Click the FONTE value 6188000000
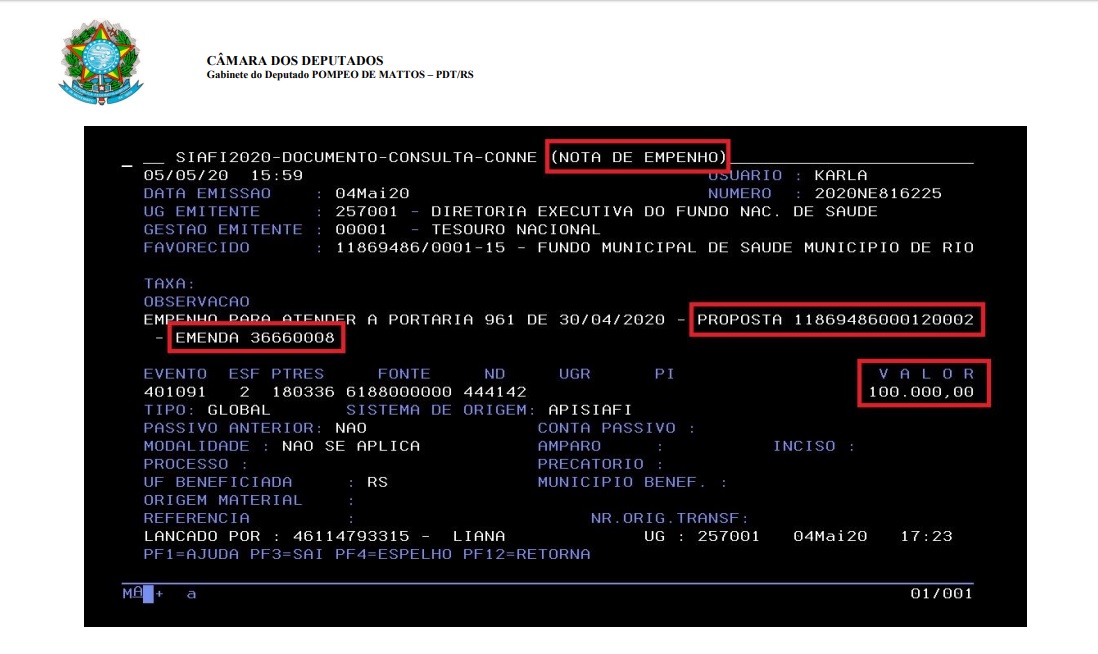Screen dimensions: 1098x654 [x=398, y=392]
